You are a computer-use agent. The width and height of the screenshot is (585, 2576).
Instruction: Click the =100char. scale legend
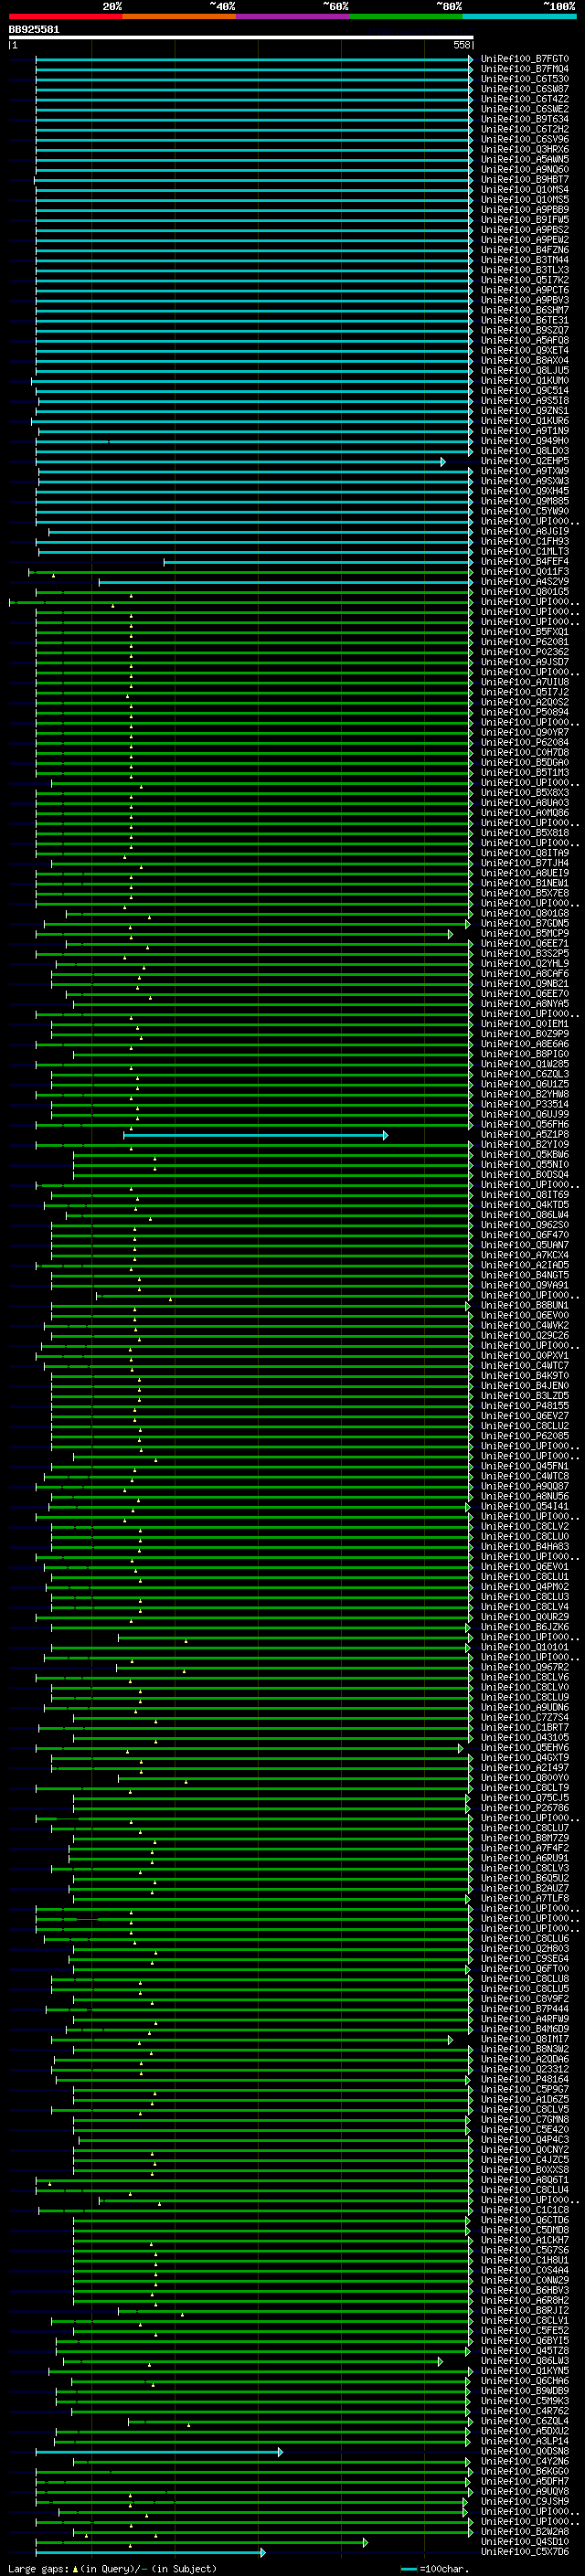point(434,2568)
